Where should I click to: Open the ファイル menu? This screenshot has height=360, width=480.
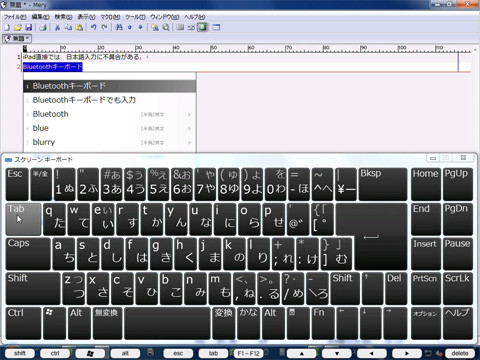click(x=15, y=17)
